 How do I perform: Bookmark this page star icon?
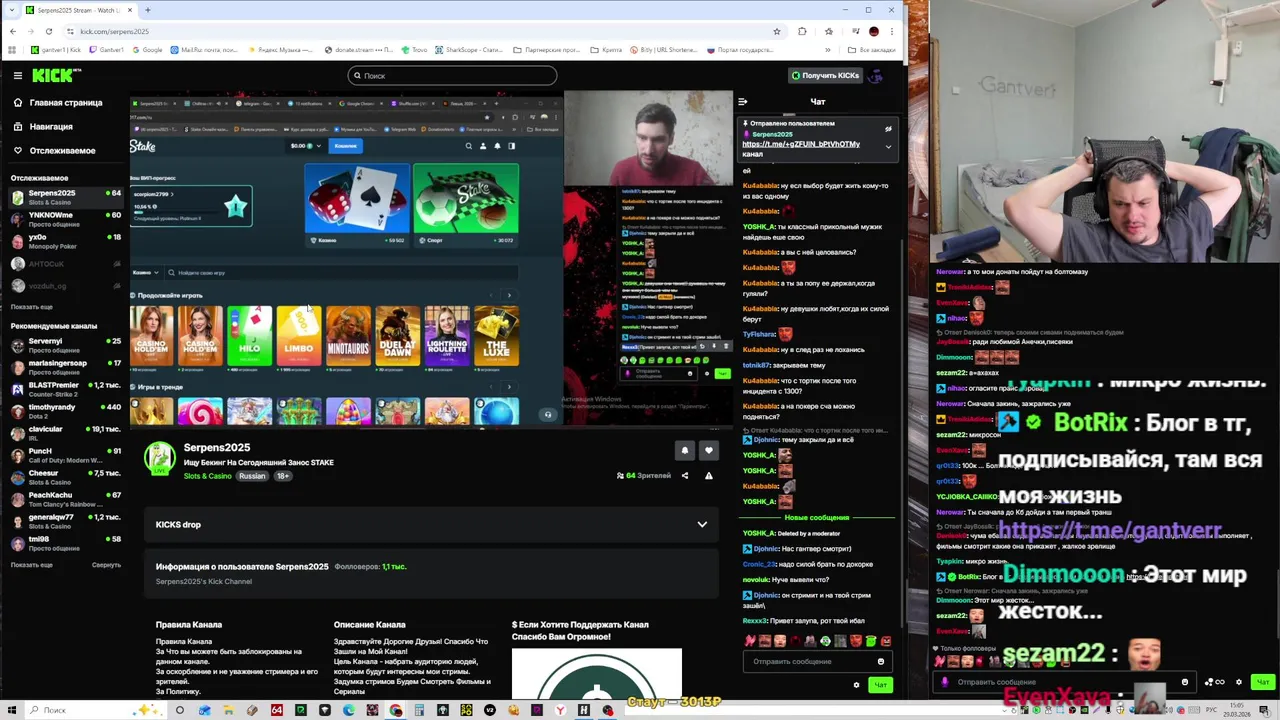tap(776, 31)
